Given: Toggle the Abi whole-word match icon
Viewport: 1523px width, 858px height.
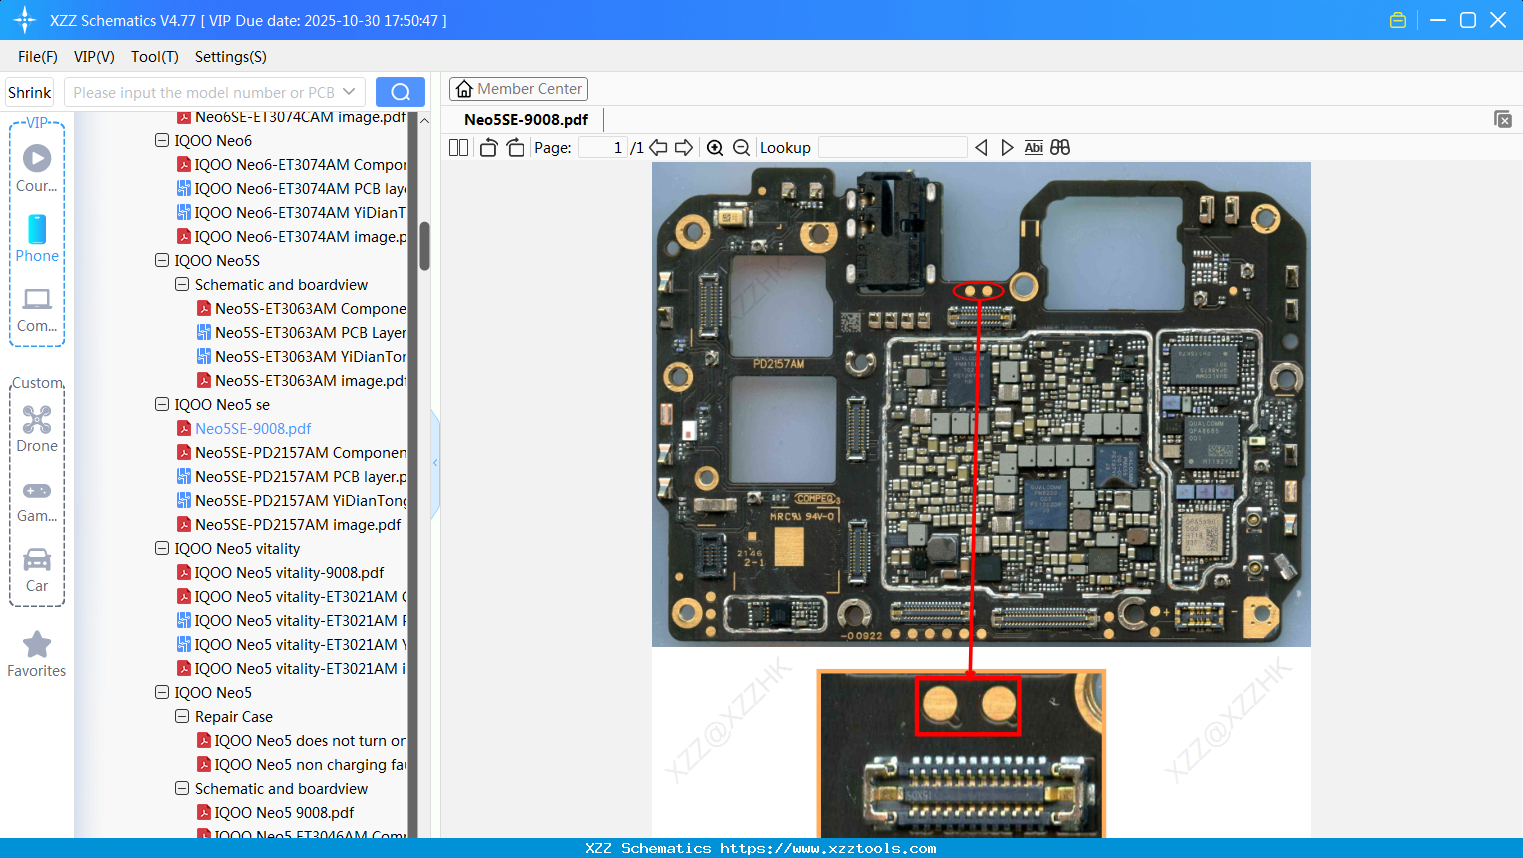Looking at the screenshot, I should pyautogui.click(x=1034, y=148).
